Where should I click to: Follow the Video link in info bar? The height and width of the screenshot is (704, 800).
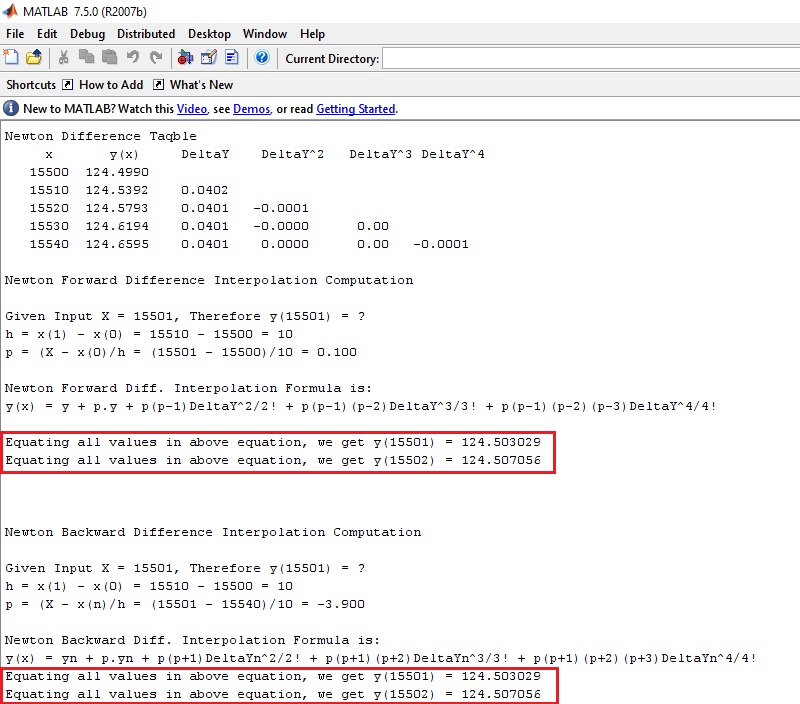click(192, 109)
